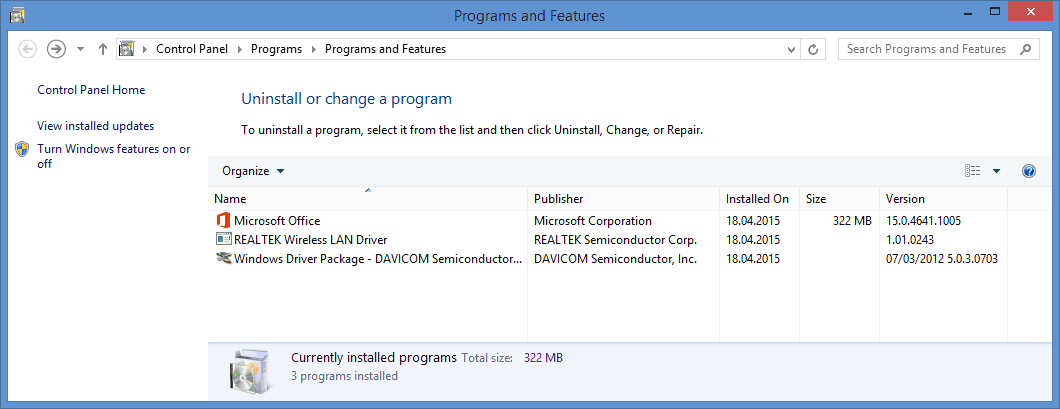Open View installed updates link
This screenshot has width=1060, height=409.
click(95, 126)
